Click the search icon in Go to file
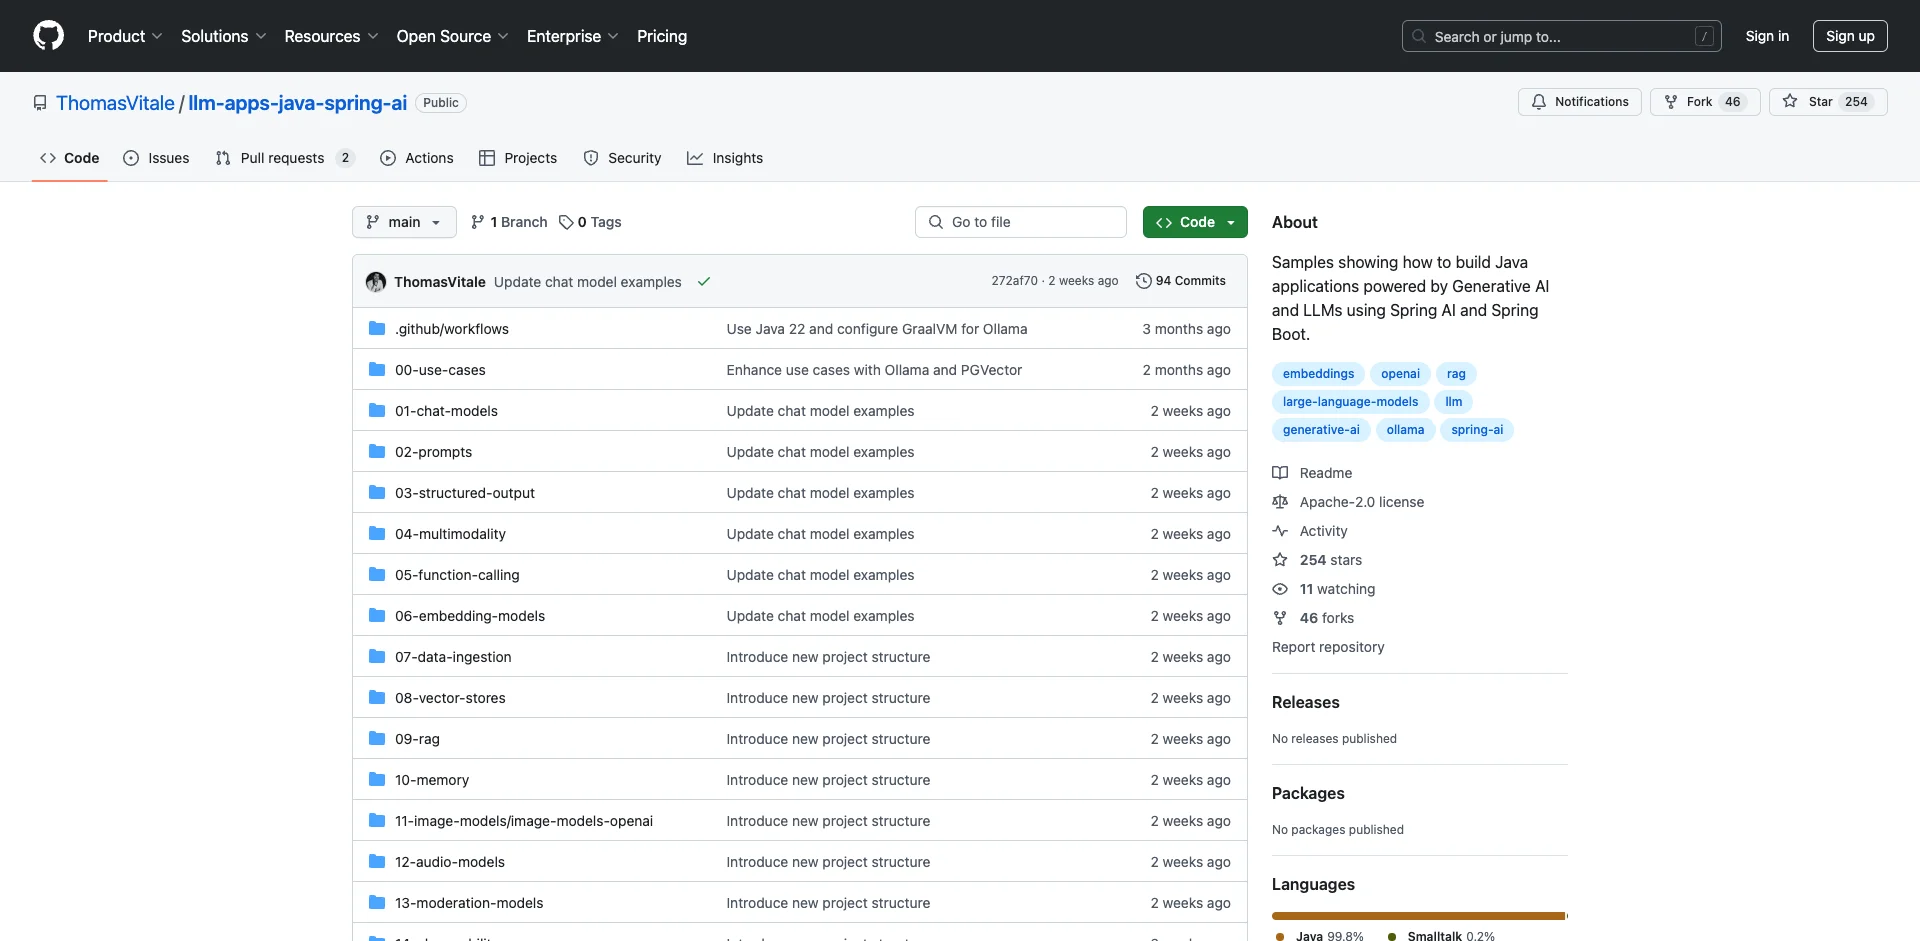Image resolution: width=1920 pixels, height=941 pixels. [936, 222]
